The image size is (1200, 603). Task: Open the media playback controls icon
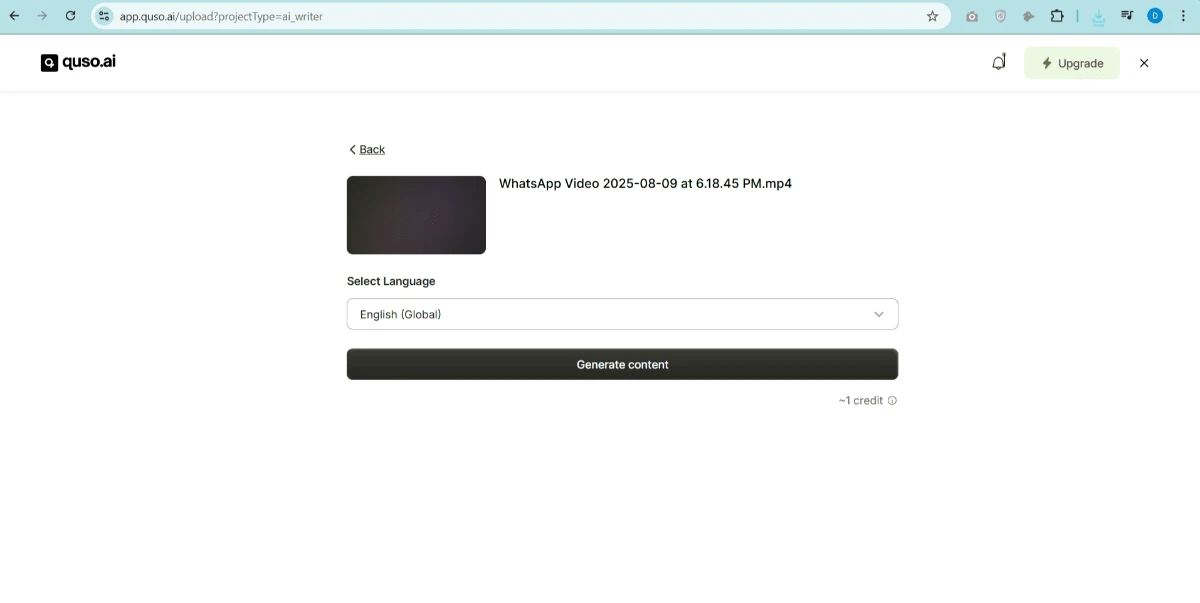(1126, 16)
